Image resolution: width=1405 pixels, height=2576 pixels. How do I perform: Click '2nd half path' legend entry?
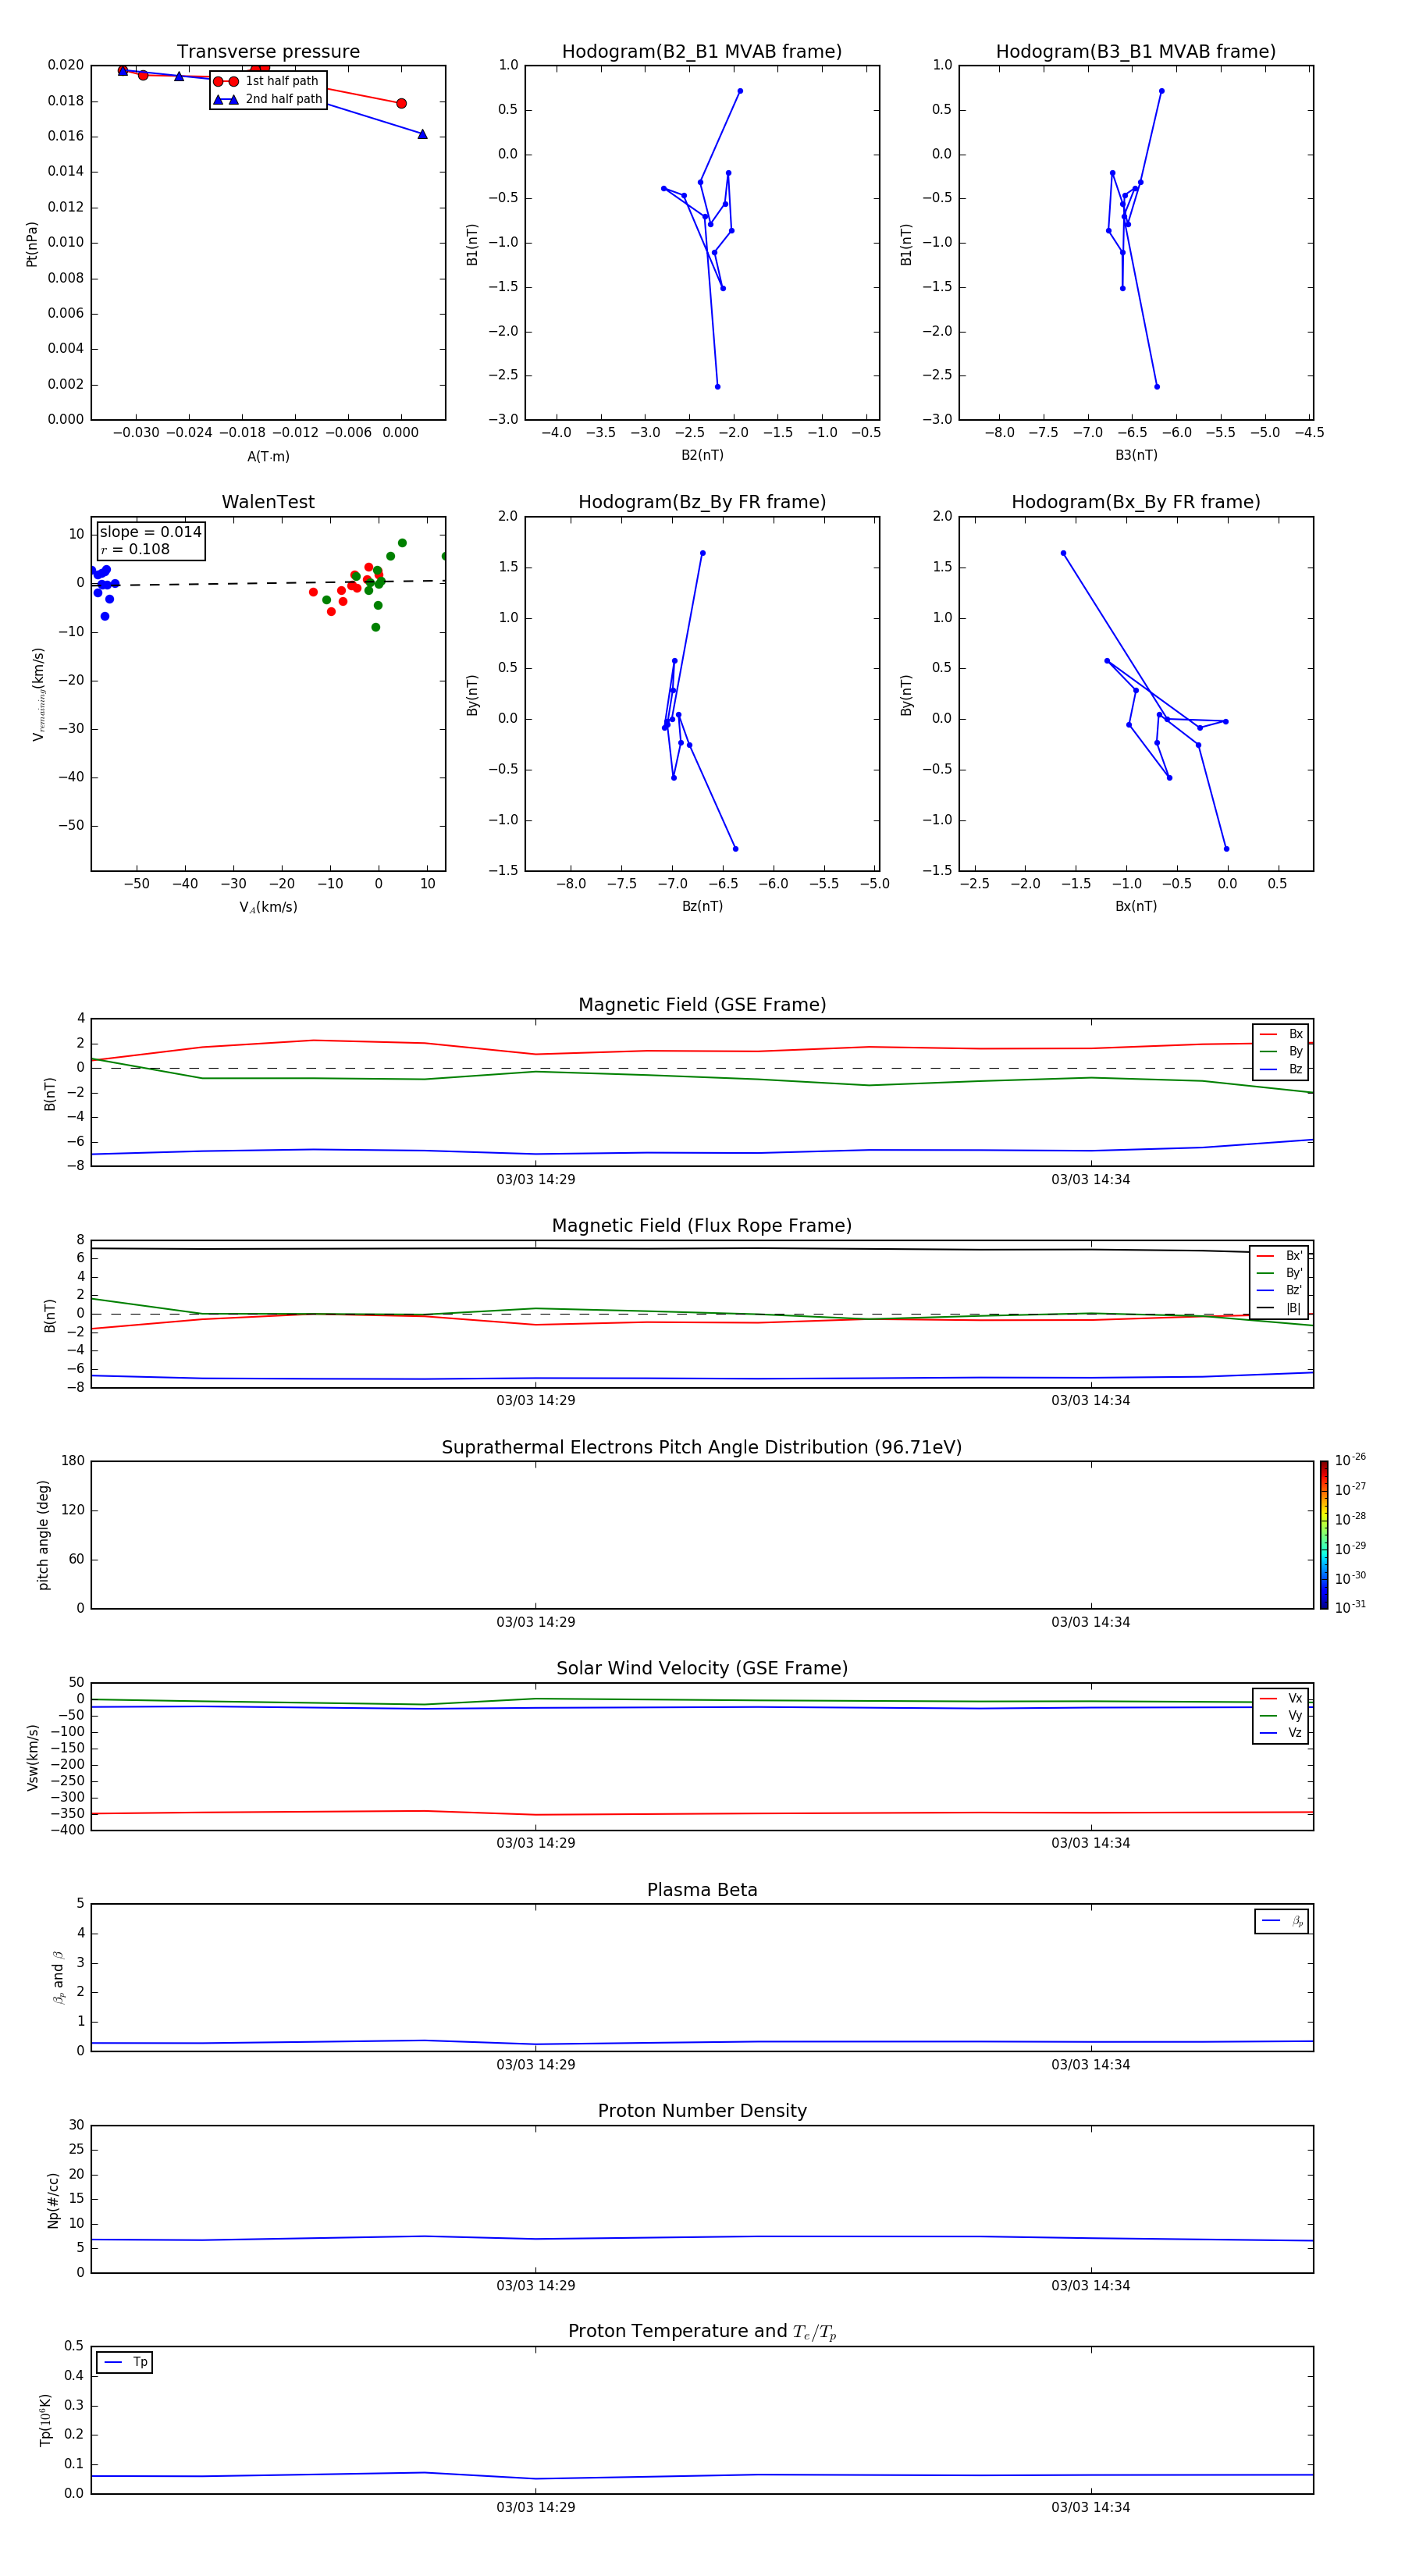point(268,99)
